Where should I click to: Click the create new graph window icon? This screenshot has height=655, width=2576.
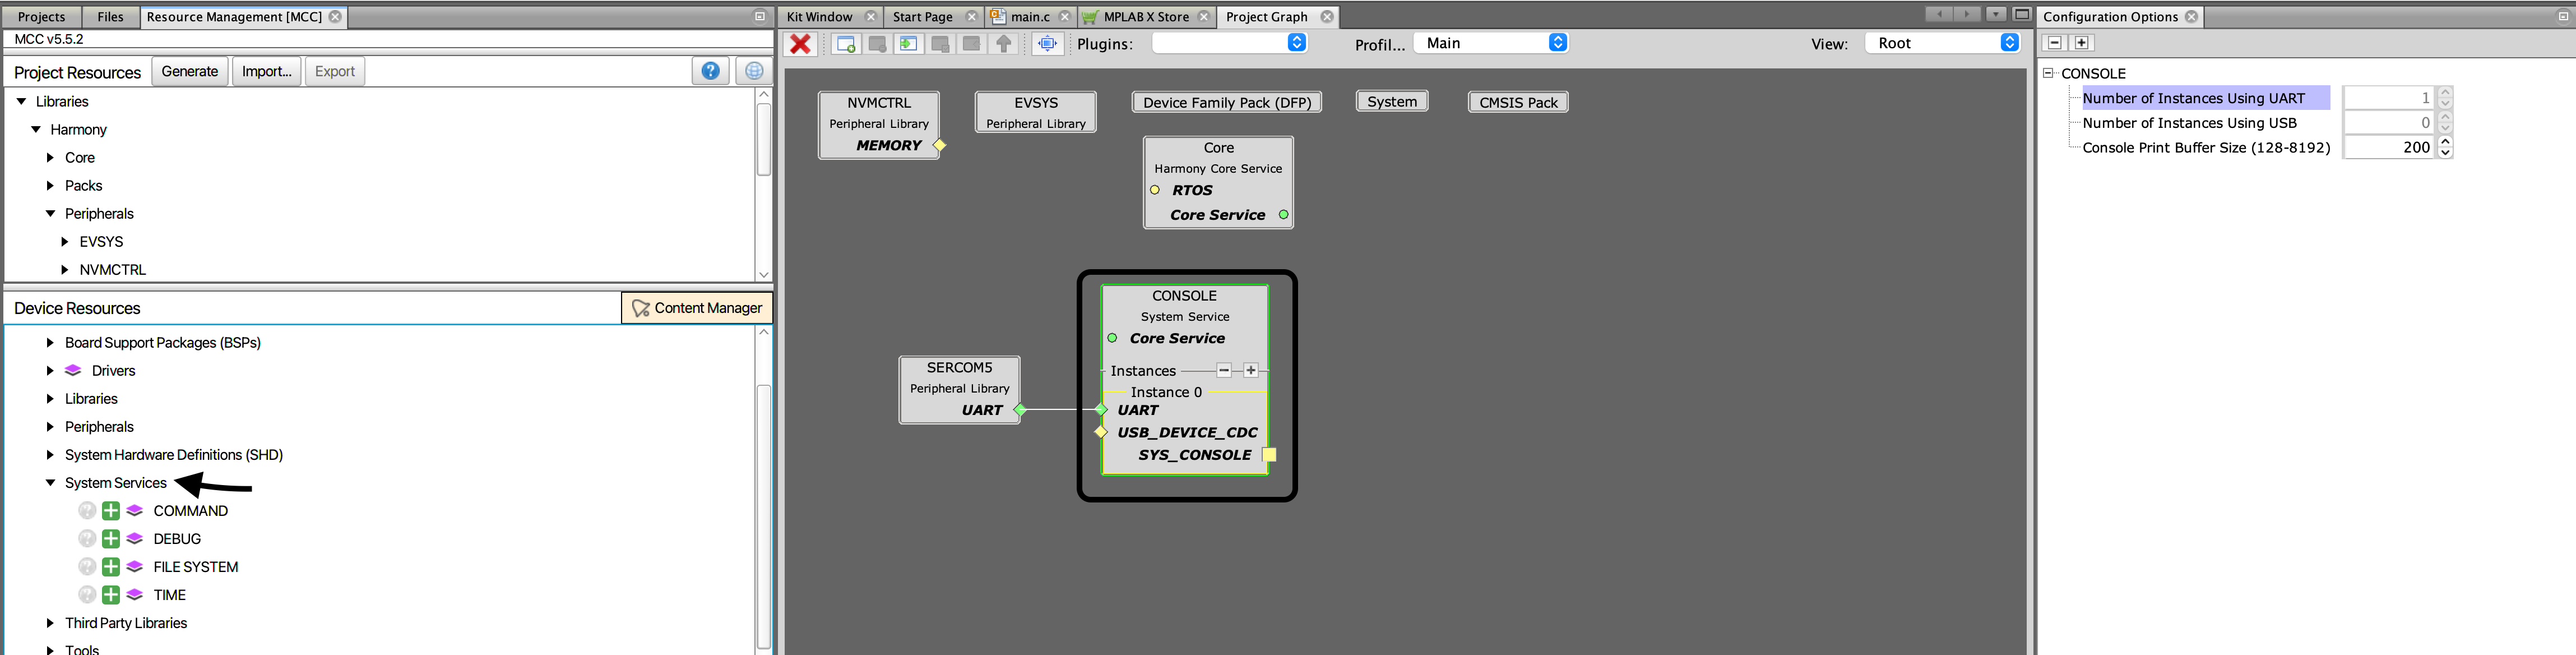845,42
